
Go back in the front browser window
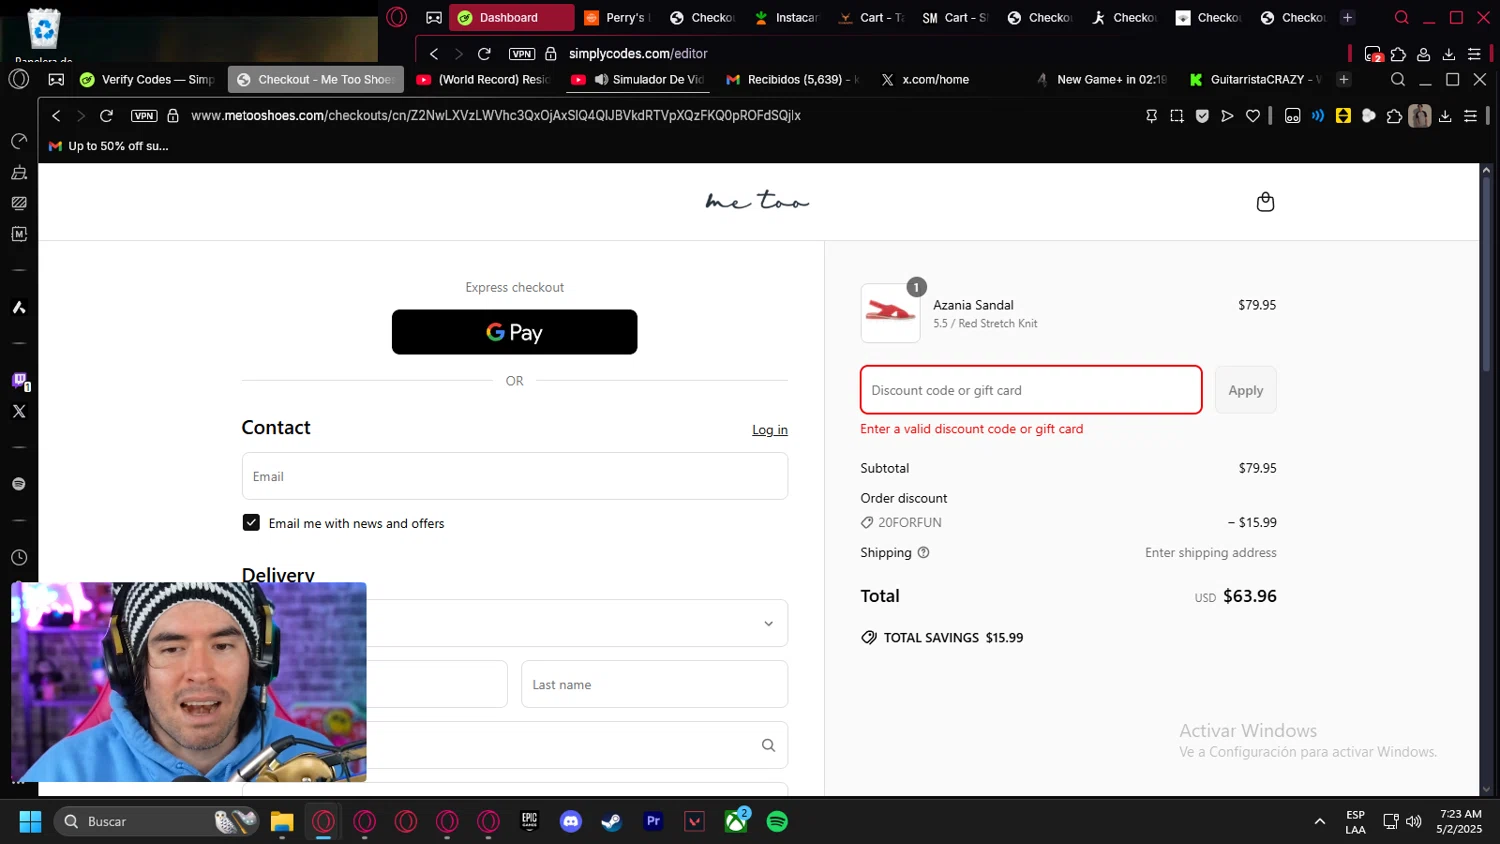click(56, 116)
